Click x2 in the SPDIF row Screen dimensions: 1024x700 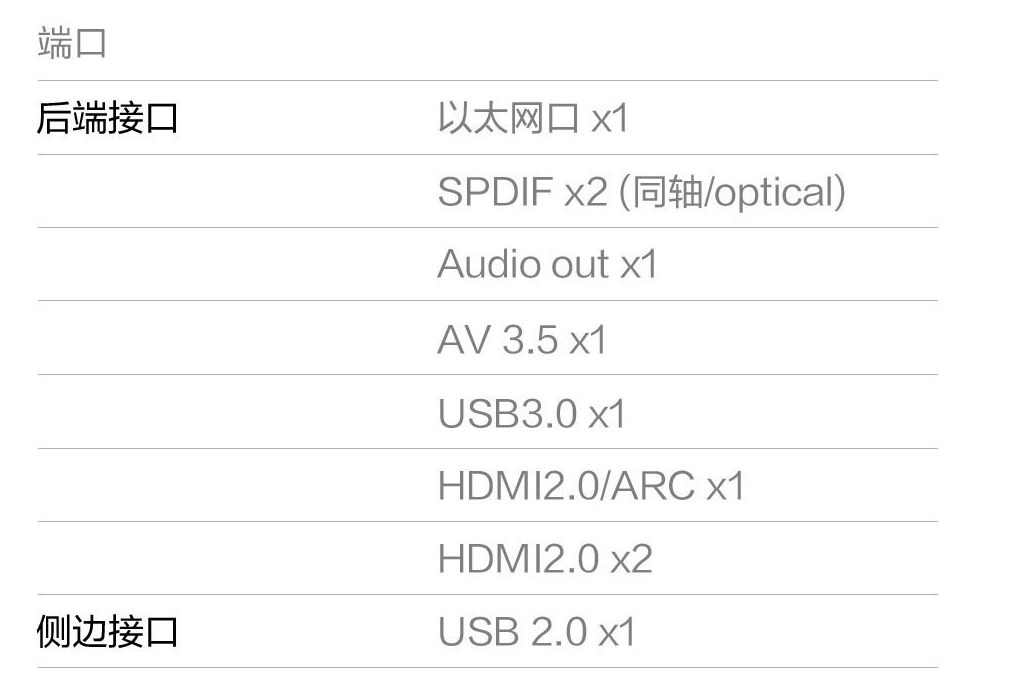coord(586,192)
